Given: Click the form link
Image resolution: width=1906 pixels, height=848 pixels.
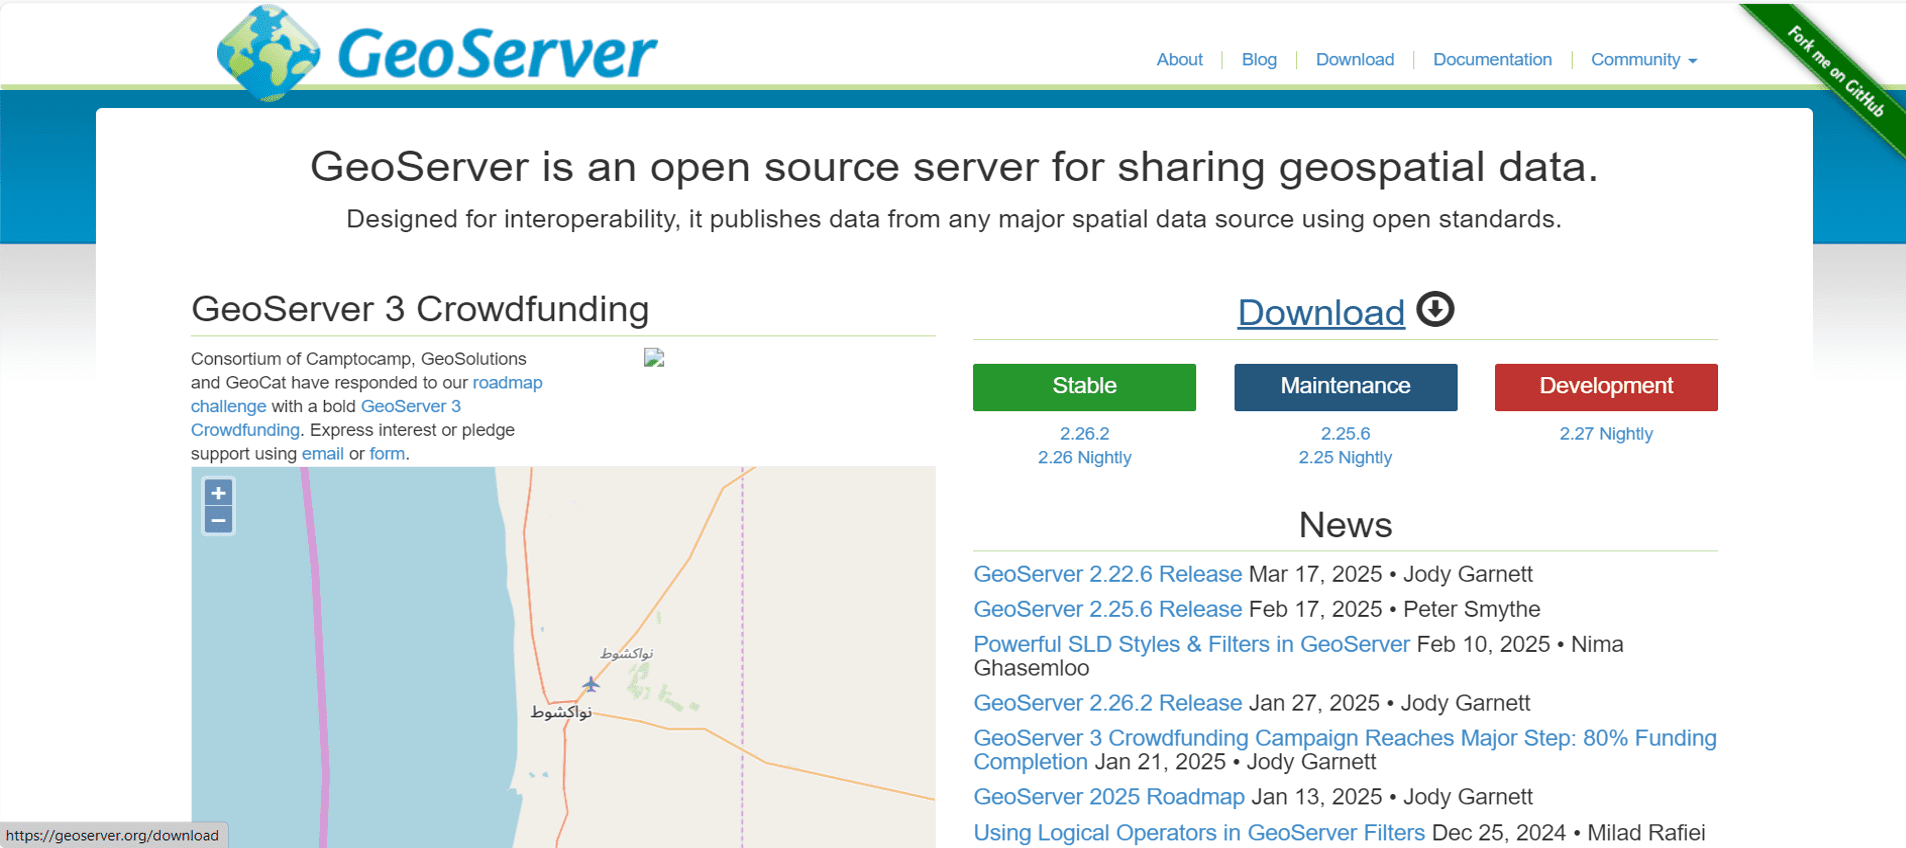Looking at the screenshot, I should coord(387,454).
